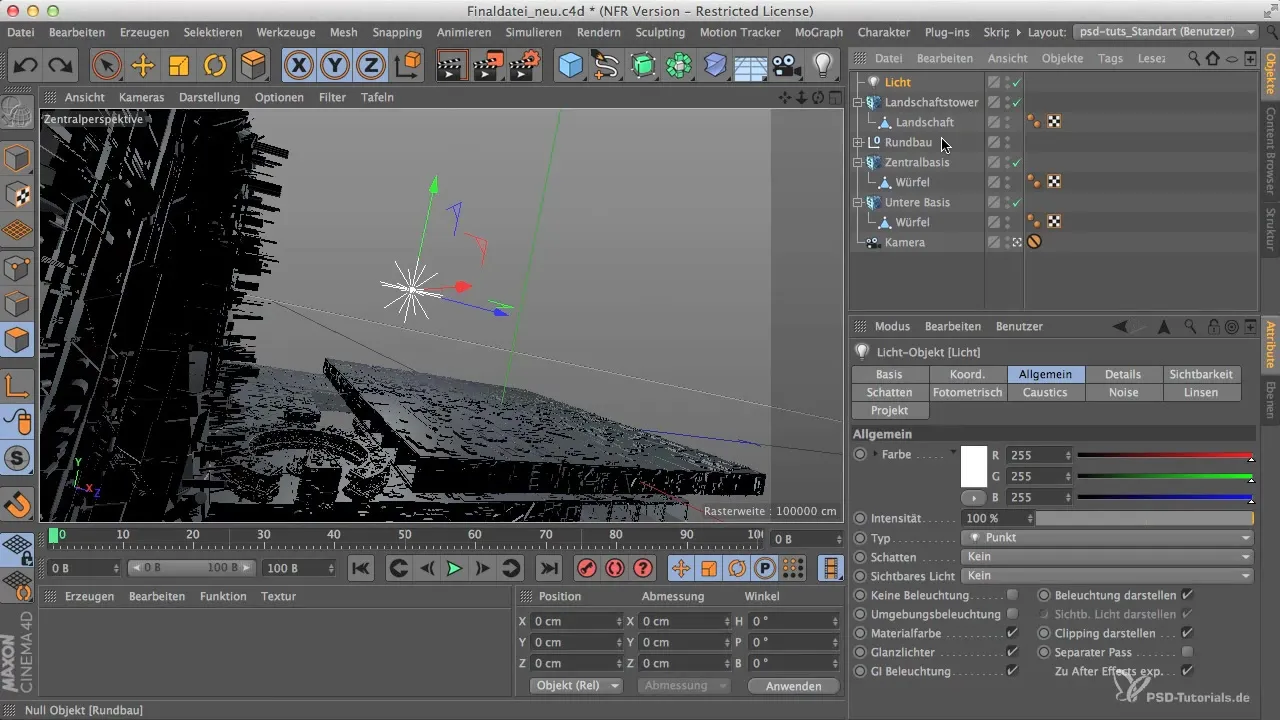The width and height of the screenshot is (1280, 720).
Task: Toggle Z axis lock
Action: coord(371,66)
